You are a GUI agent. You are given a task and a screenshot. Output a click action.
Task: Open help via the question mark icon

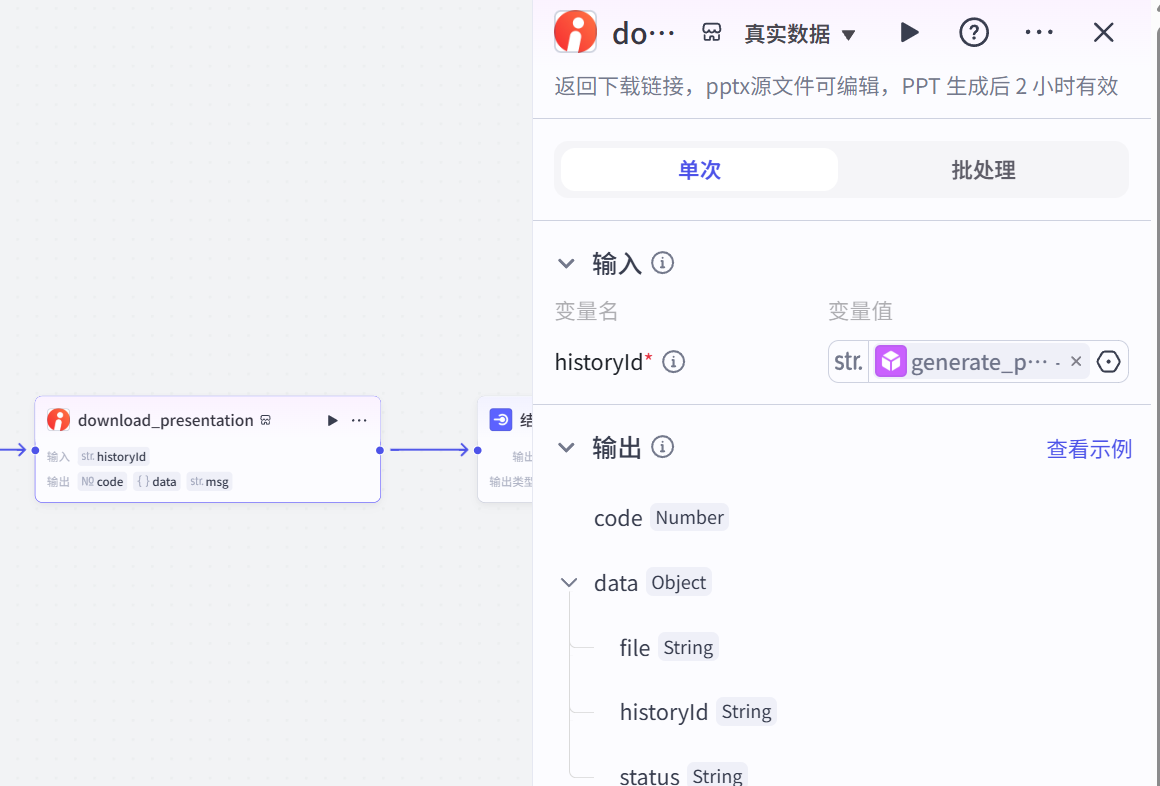[x=973, y=33]
